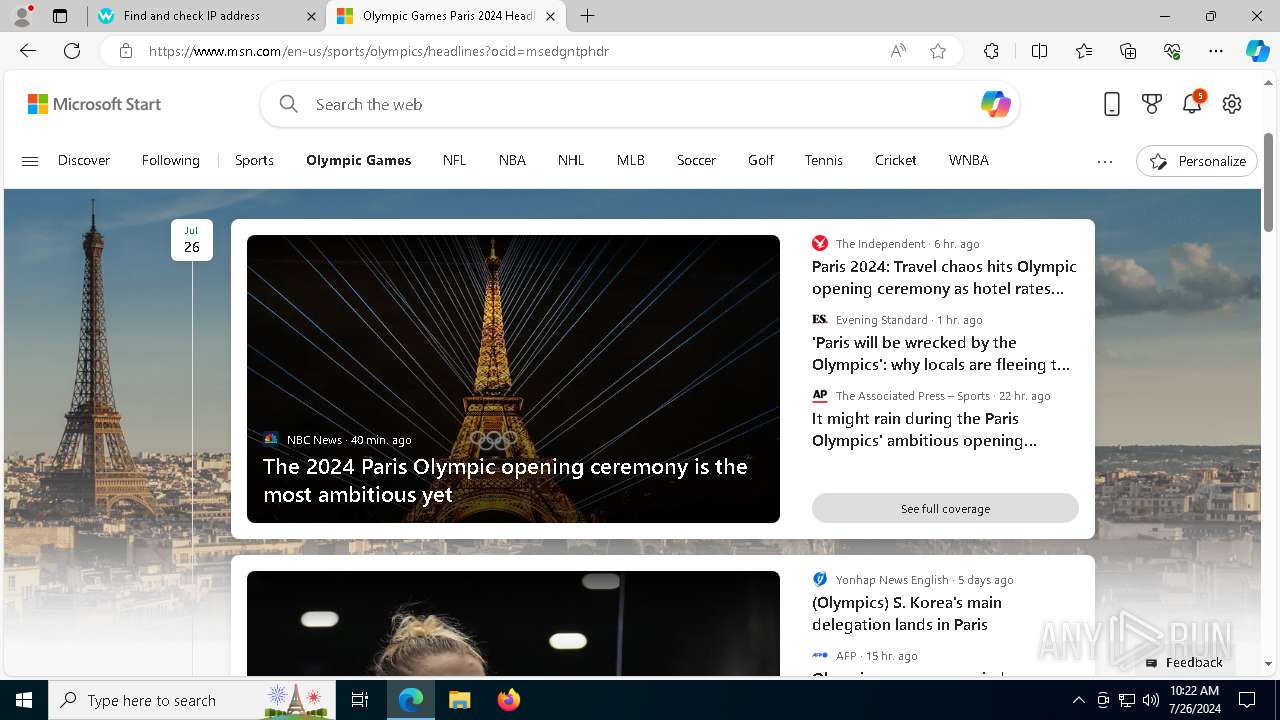The width and height of the screenshot is (1280, 720).
Task: Open the Microsoft Rewards trophy icon
Action: tap(1152, 104)
